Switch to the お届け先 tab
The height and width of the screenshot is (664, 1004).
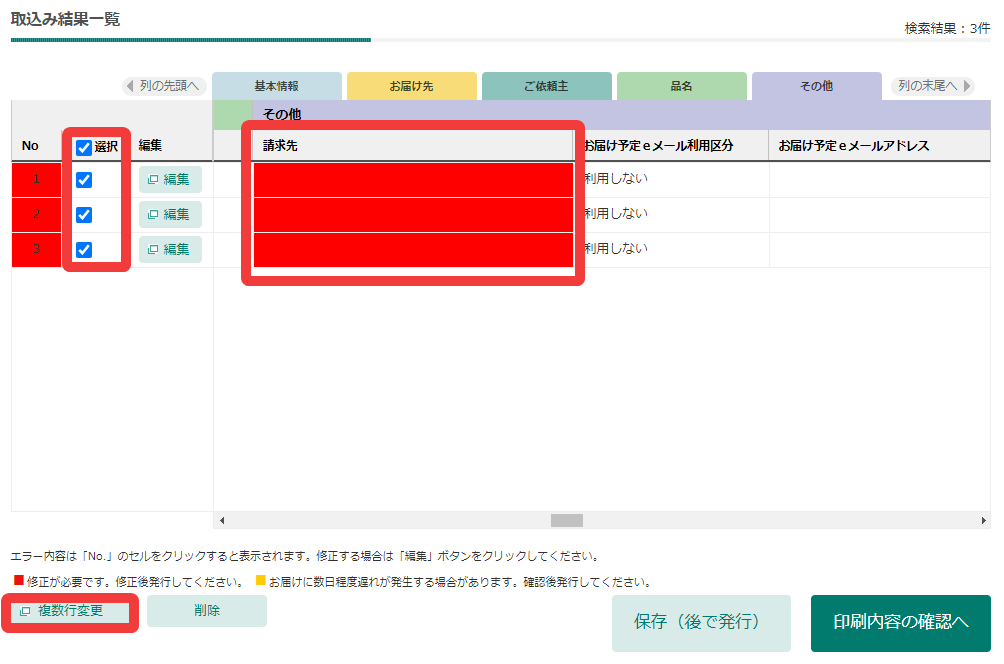coord(412,86)
